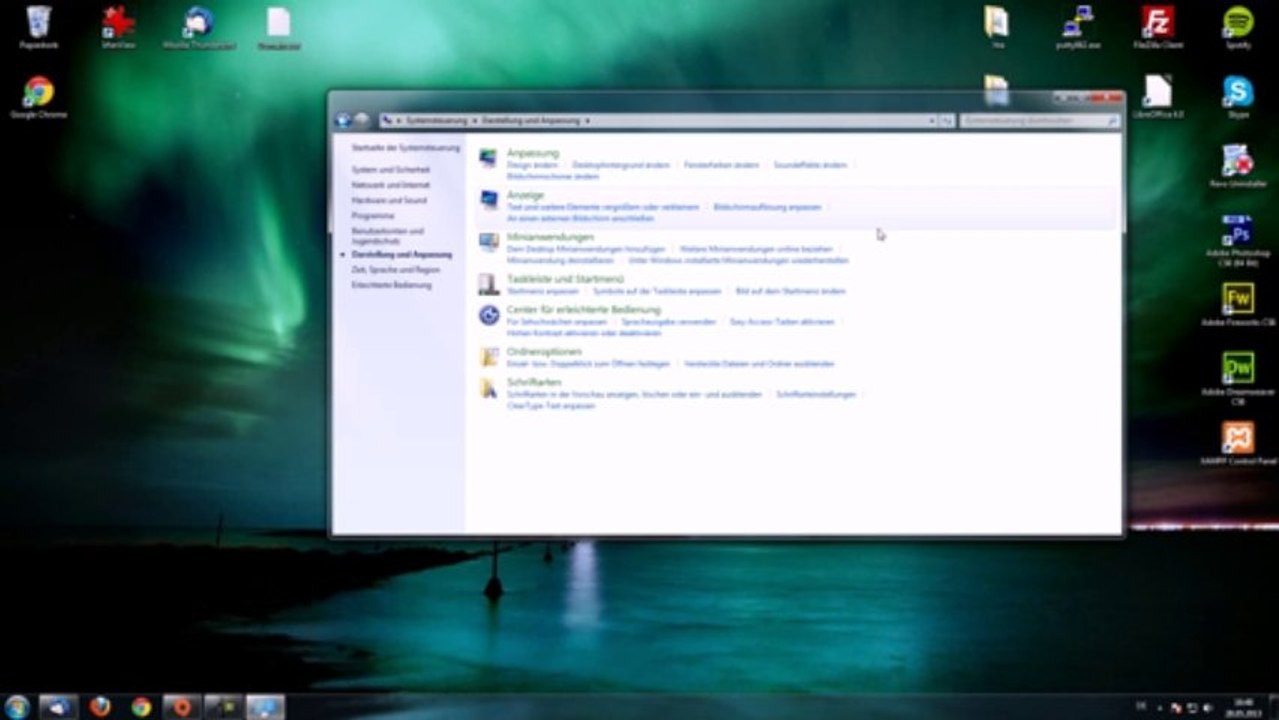The image size is (1279, 720).
Task: Select the Google Chrome desktop icon
Action: click(38, 97)
